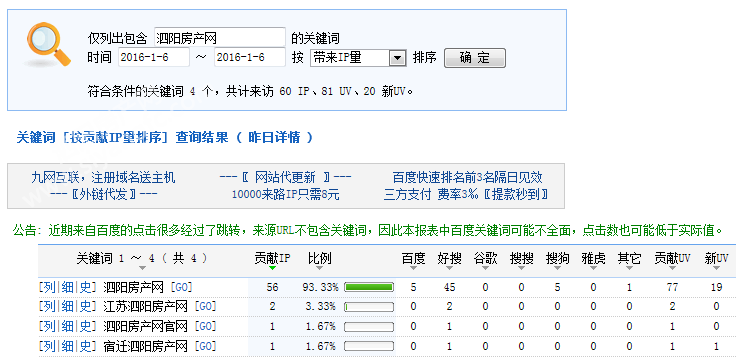This screenshot has width=742, height=360.
Task: Click 细 link for 泗阳房产网 [GO] row
Action: coord(67,287)
